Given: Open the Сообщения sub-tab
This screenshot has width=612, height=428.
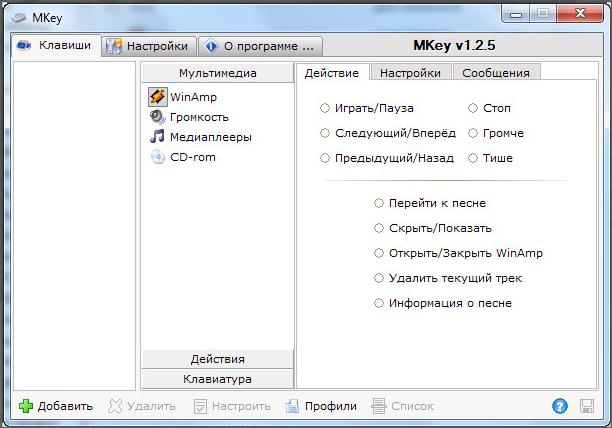Looking at the screenshot, I should tap(496, 73).
